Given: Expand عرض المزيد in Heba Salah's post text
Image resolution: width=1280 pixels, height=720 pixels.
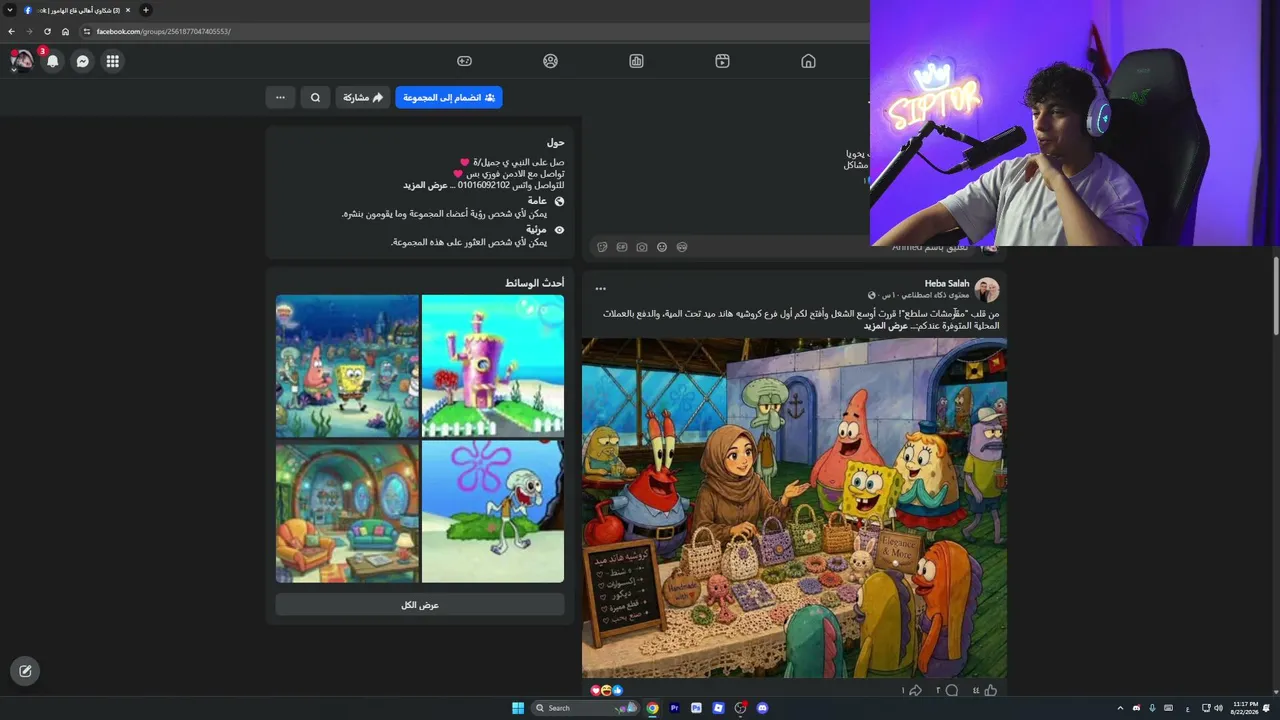Looking at the screenshot, I should (886, 326).
